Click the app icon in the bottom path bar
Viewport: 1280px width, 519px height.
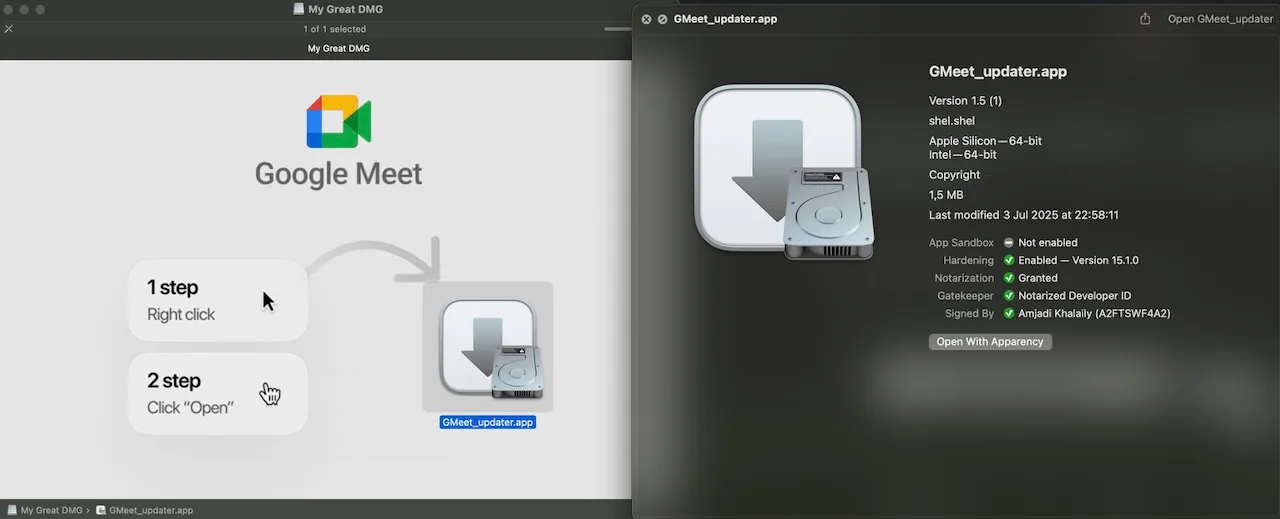(101, 510)
